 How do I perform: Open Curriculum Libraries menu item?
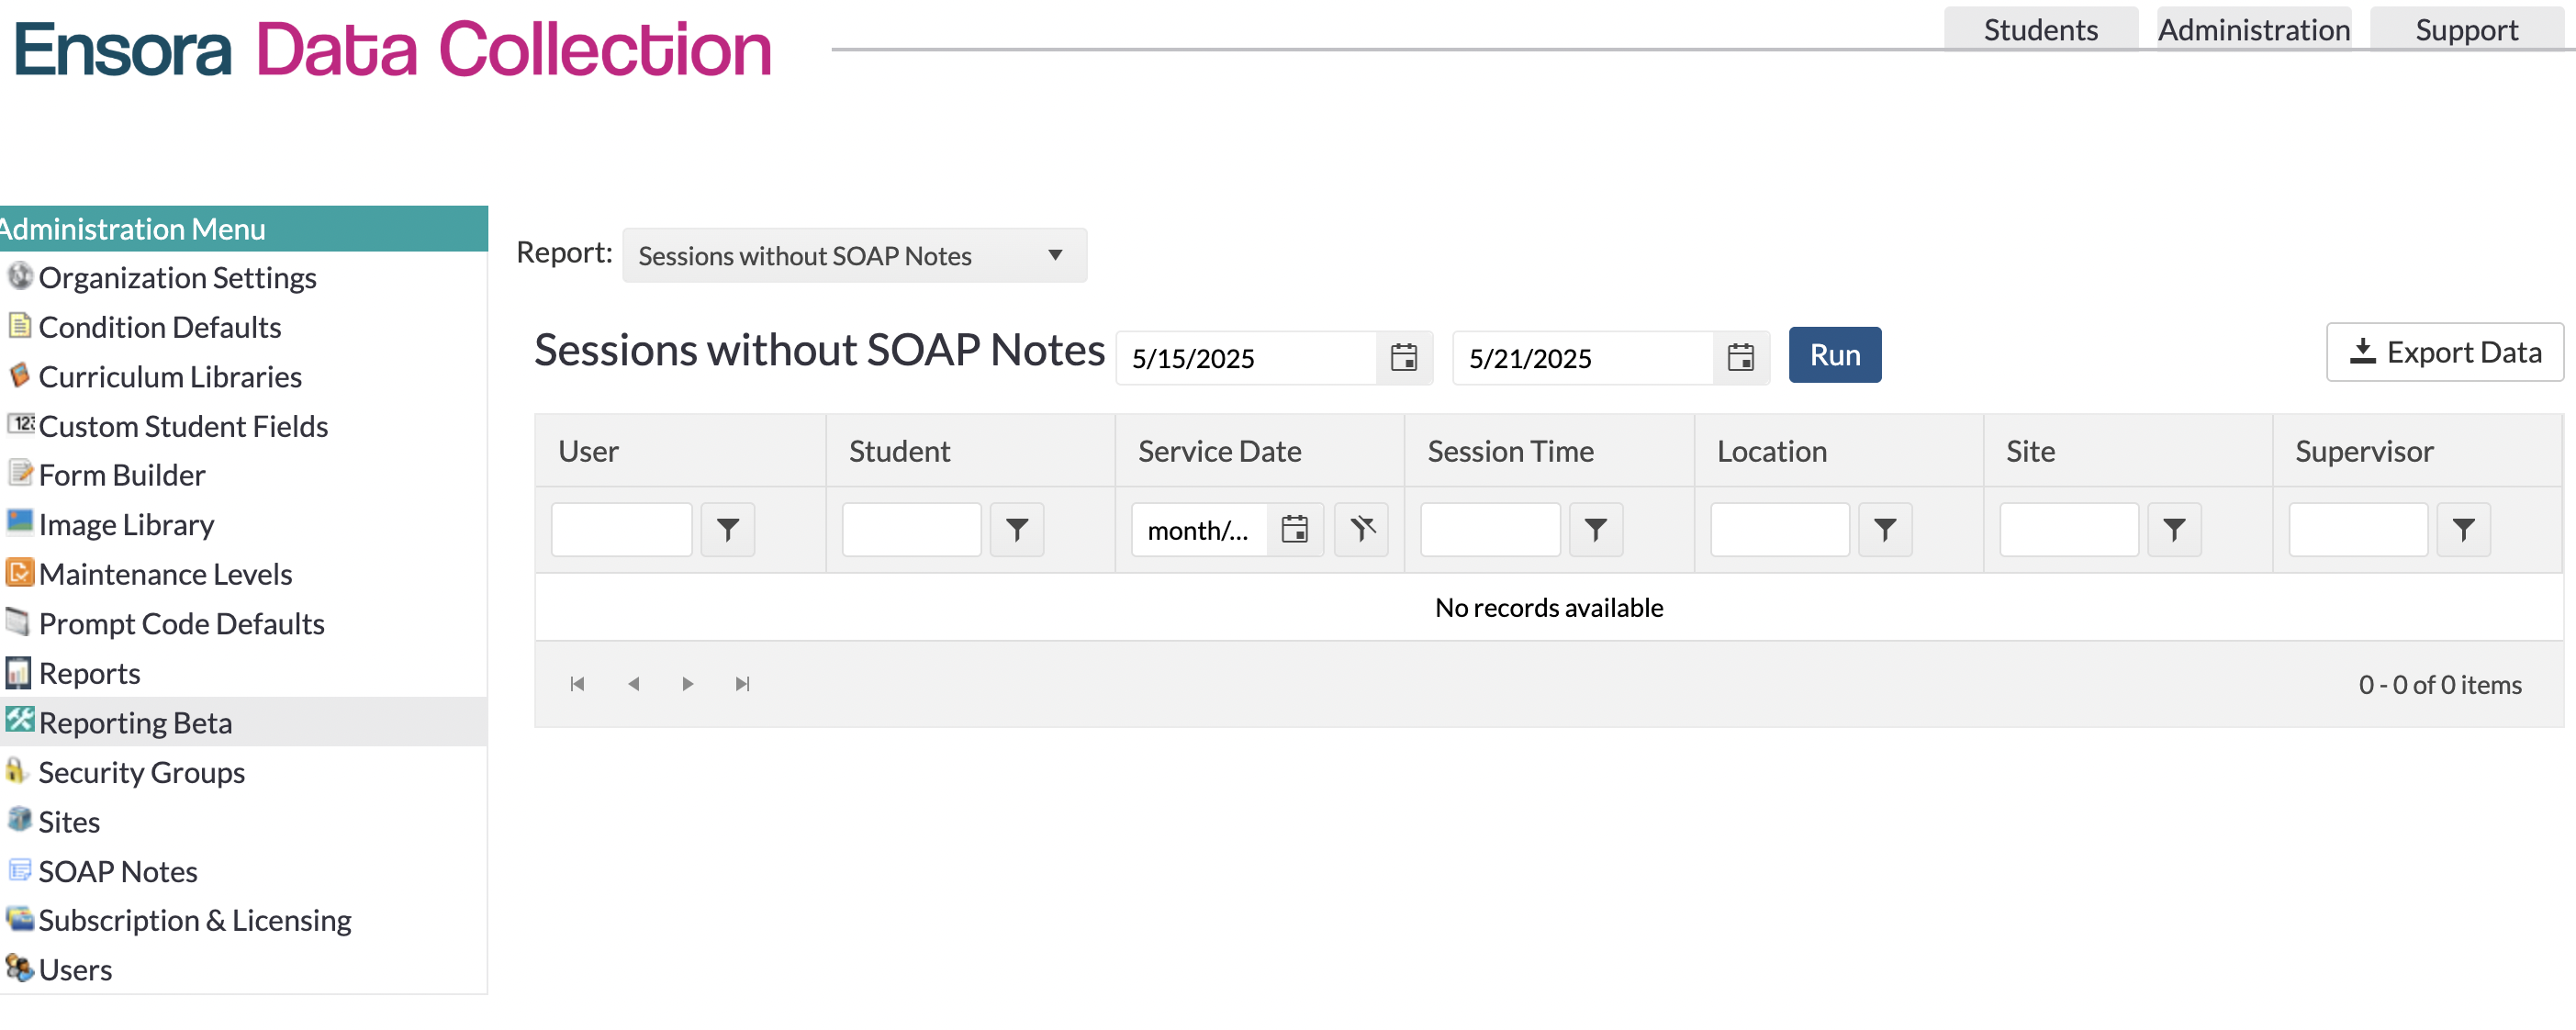(169, 377)
